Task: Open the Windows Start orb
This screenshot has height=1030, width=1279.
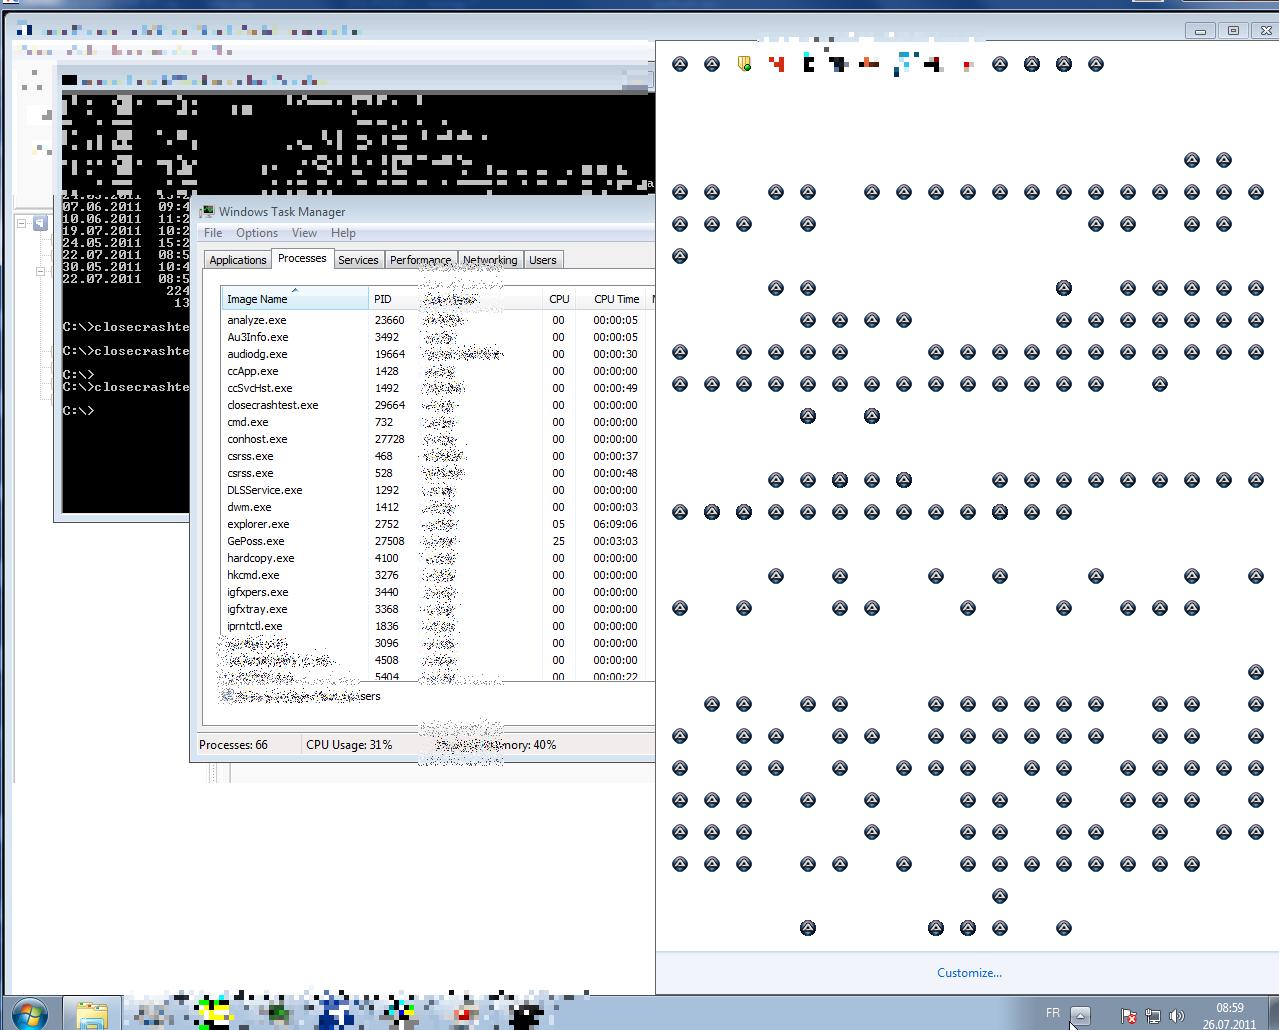Action: pos(28,1013)
